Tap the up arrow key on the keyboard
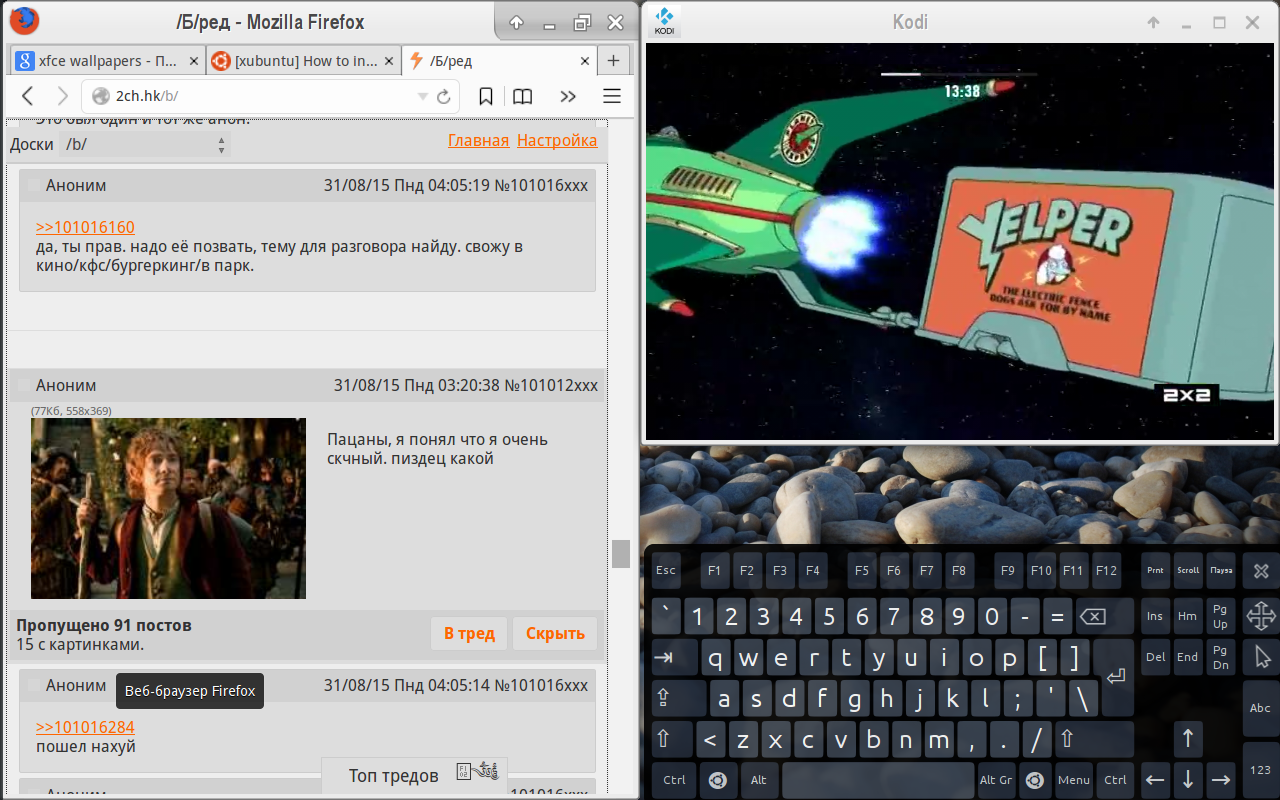 [x=1188, y=739]
